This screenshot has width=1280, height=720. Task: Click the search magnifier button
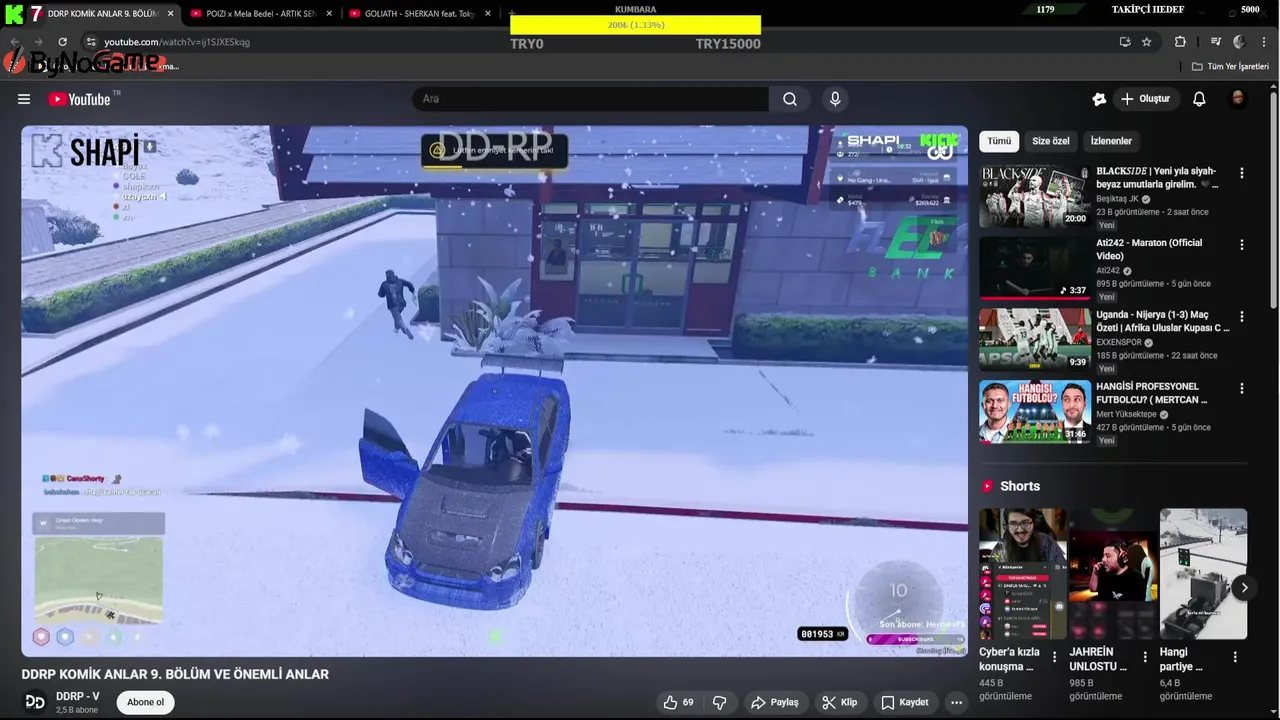point(790,99)
